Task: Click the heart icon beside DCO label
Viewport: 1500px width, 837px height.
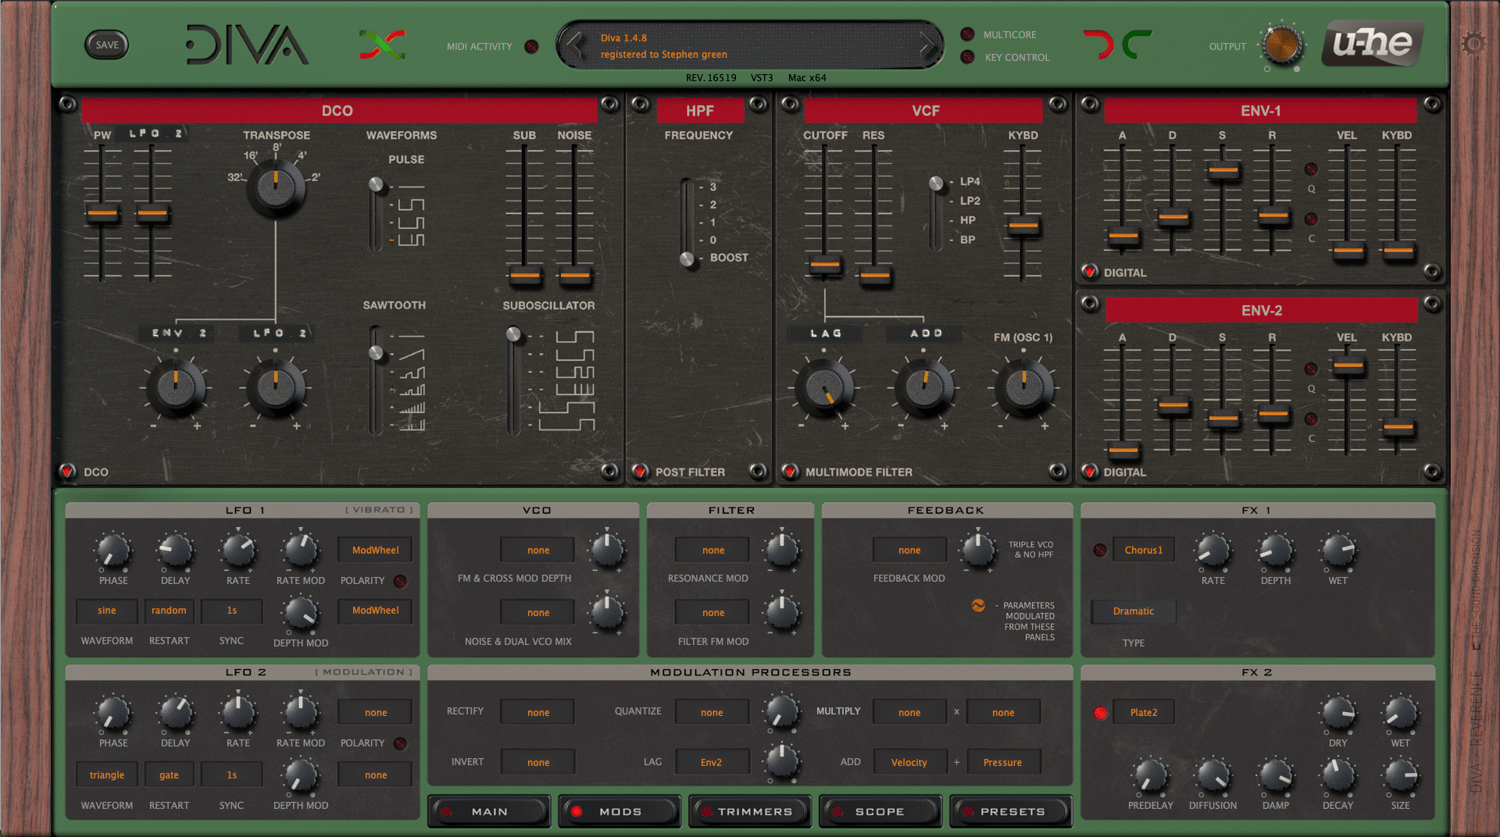Action: 67,471
